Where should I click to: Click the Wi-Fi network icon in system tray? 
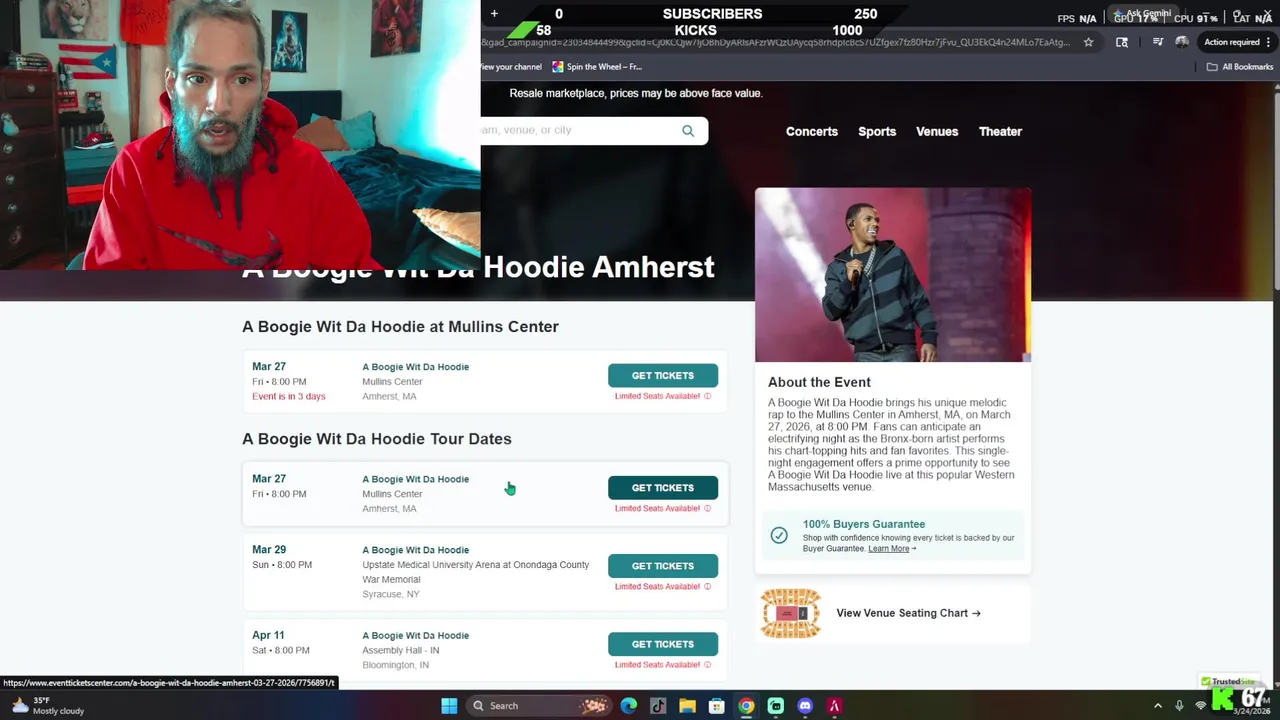click(x=1201, y=706)
